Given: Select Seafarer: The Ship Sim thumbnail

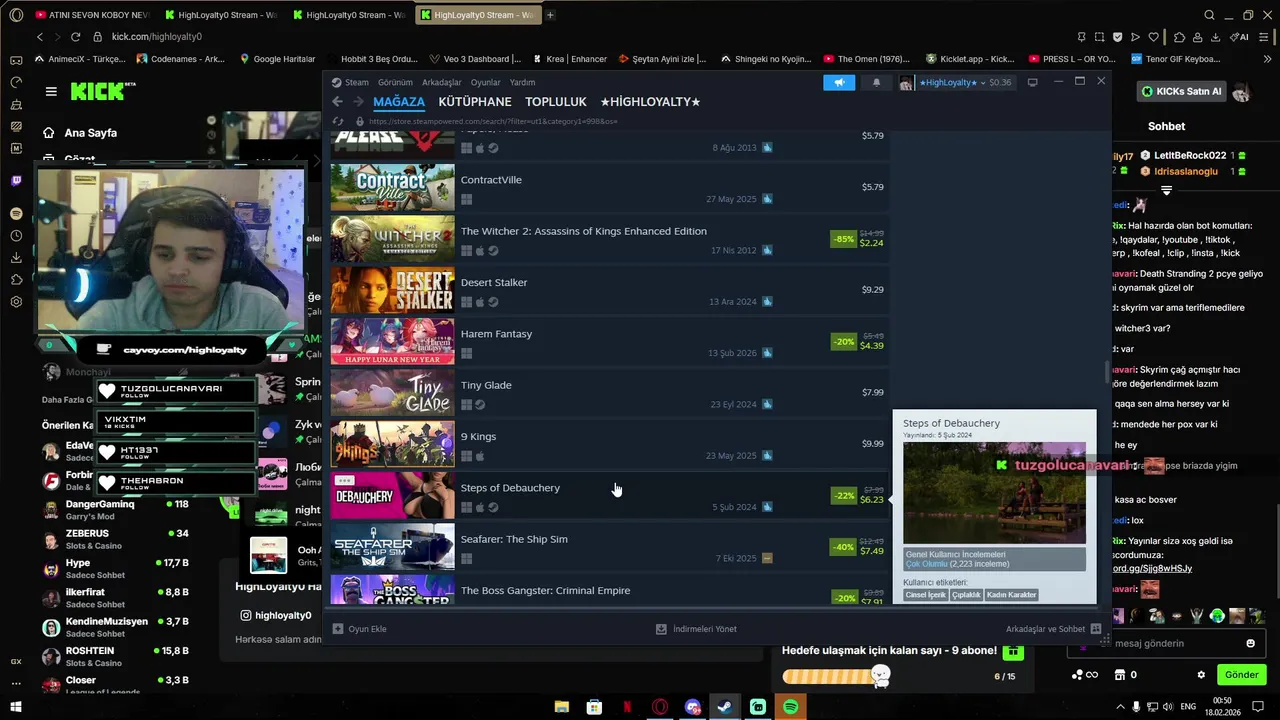Looking at the screenshot, I should click(x=392, y=546).
